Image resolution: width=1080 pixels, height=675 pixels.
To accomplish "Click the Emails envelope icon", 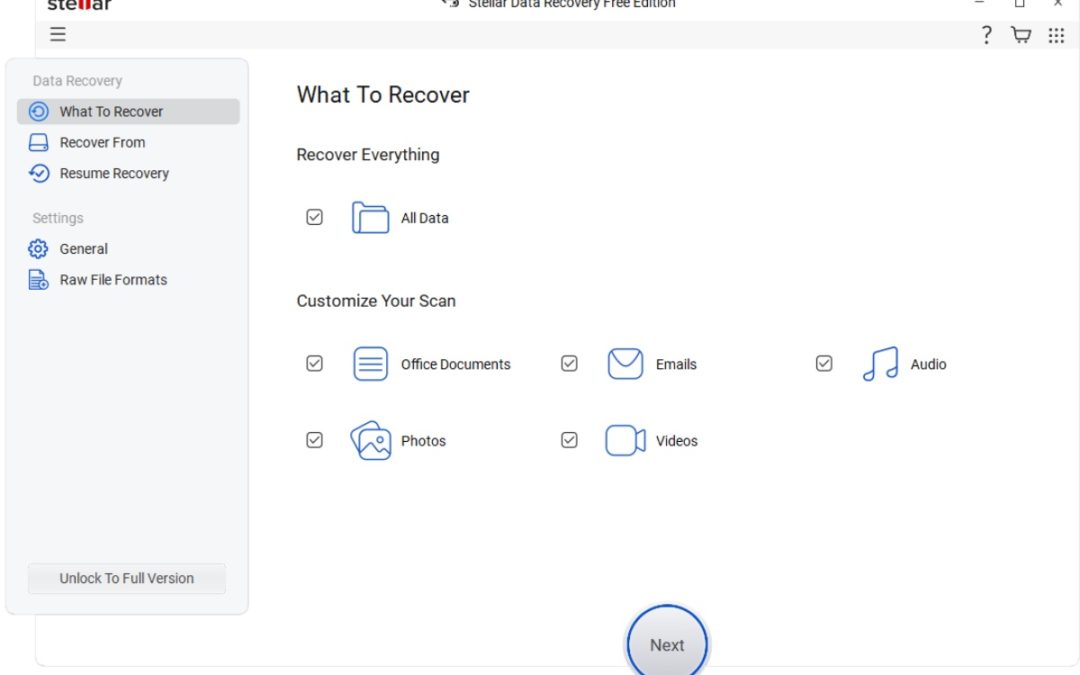I will pyautogui.click(x=625, y=364).
